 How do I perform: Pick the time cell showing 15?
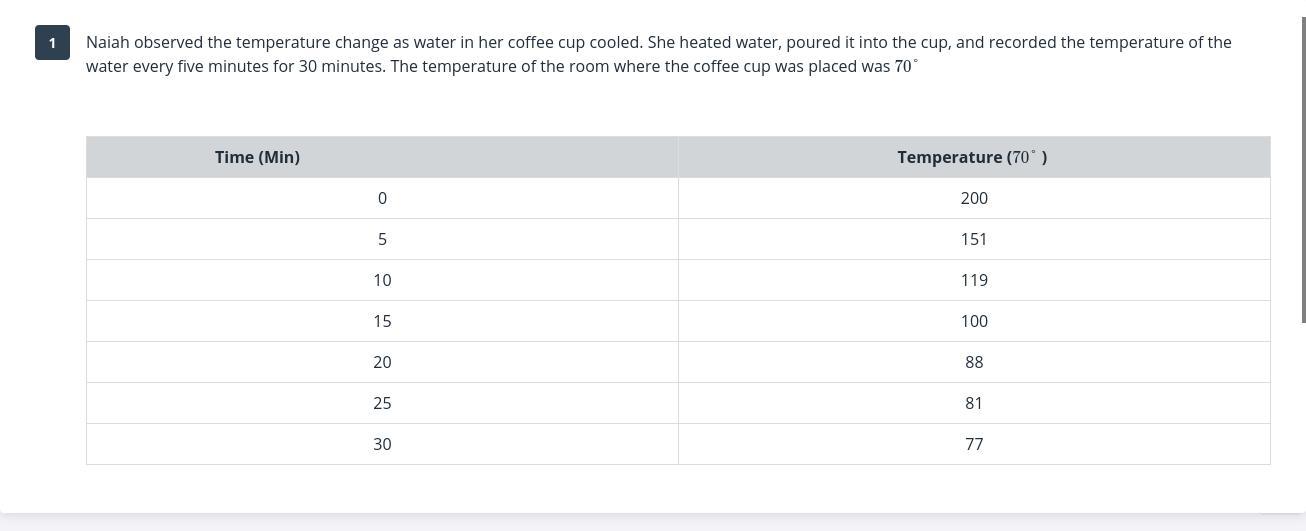point(382,321)
